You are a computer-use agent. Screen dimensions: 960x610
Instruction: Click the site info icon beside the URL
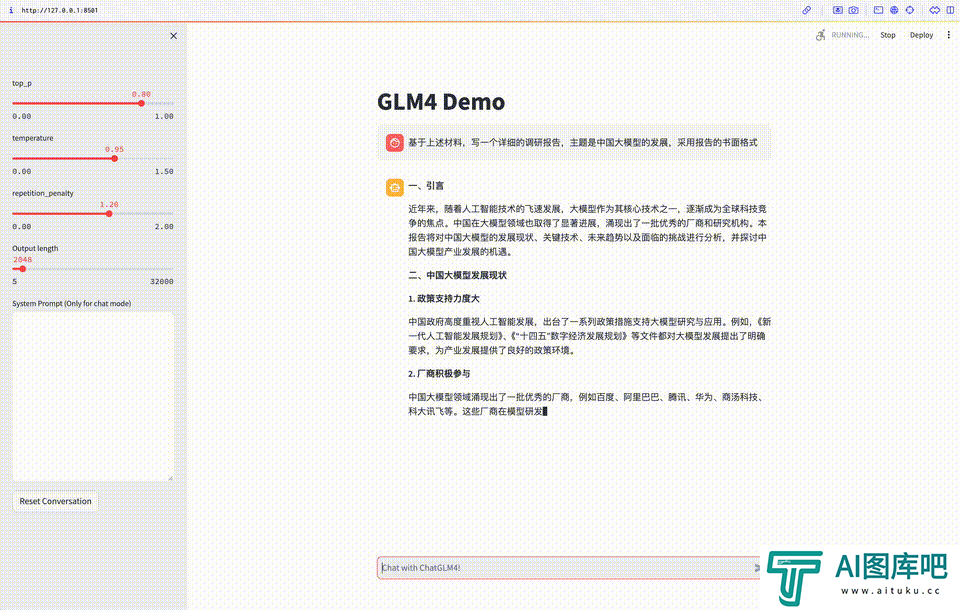(x=11, y=10)
